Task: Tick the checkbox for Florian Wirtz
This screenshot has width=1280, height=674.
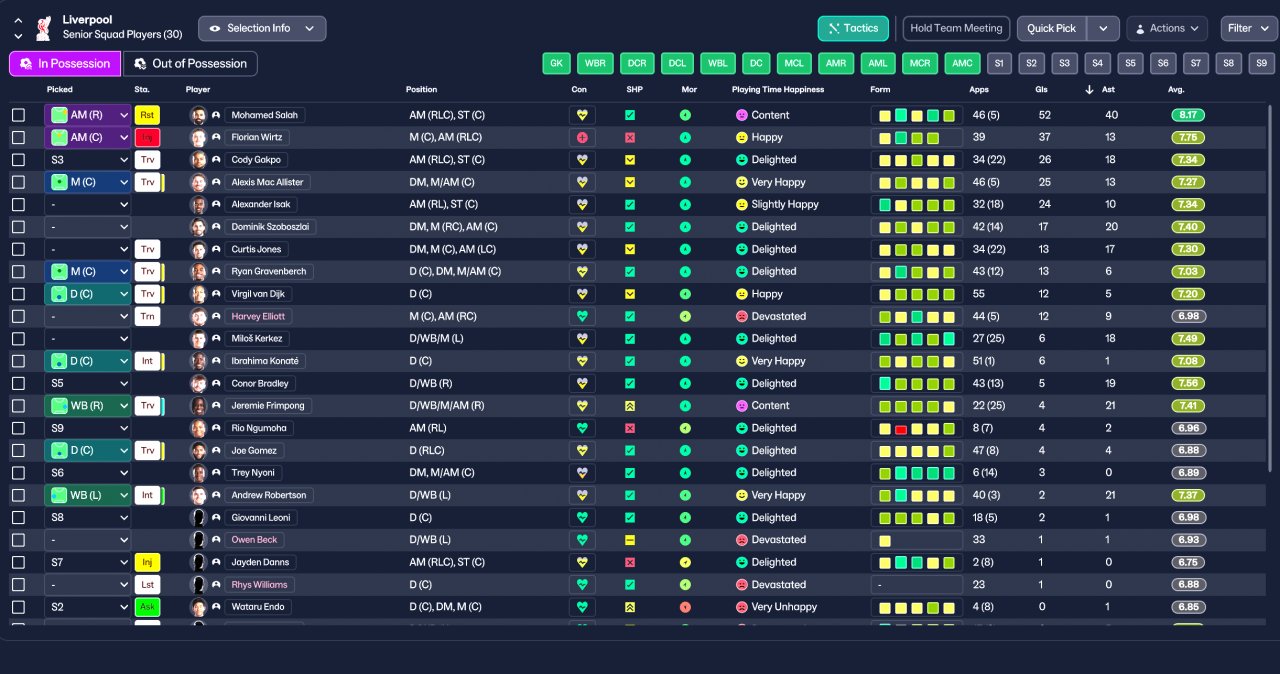Action: click(18, 137)
